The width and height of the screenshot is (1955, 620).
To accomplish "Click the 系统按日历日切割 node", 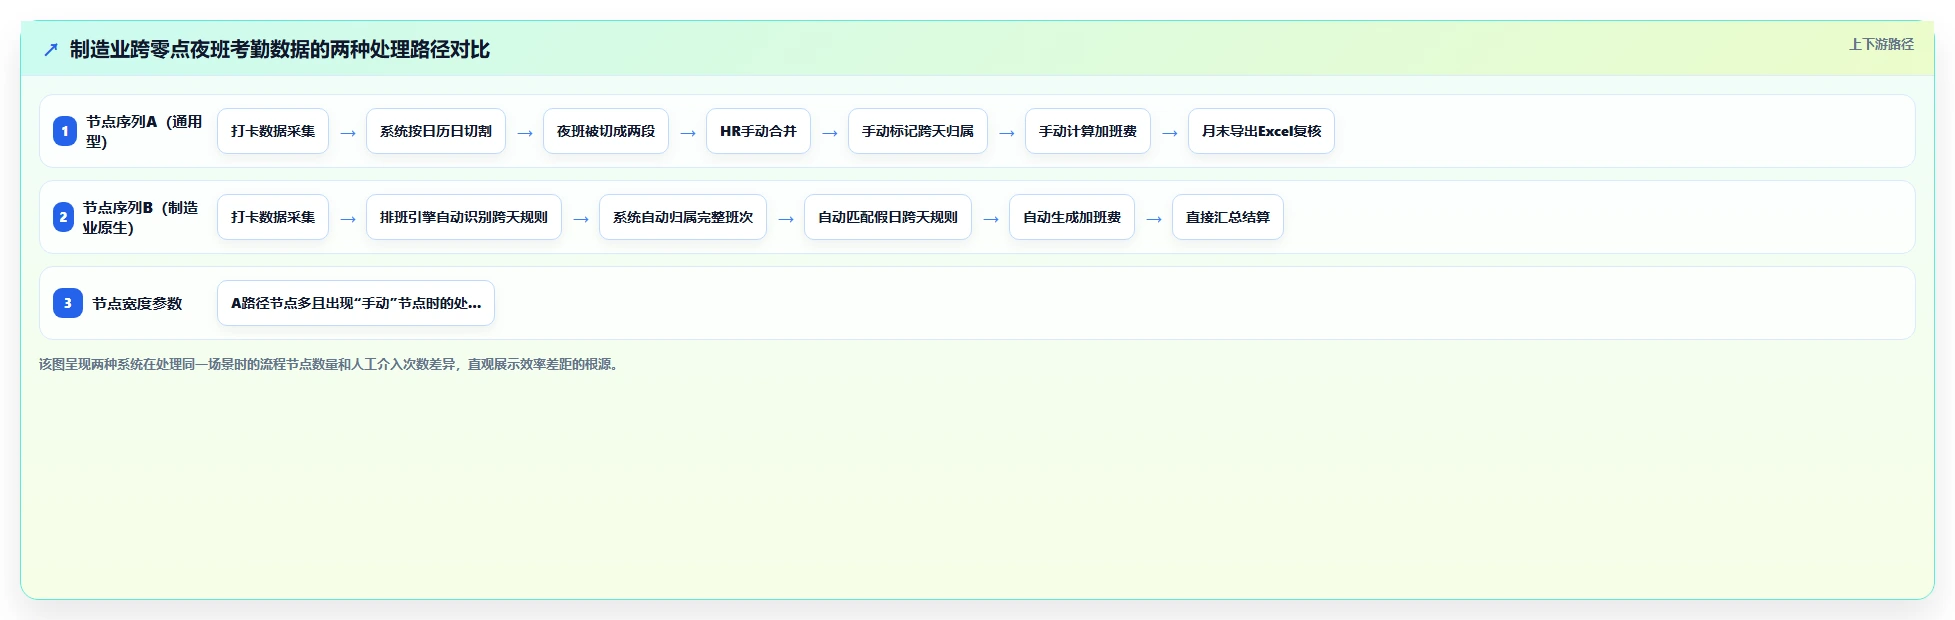I will (436, 131).
